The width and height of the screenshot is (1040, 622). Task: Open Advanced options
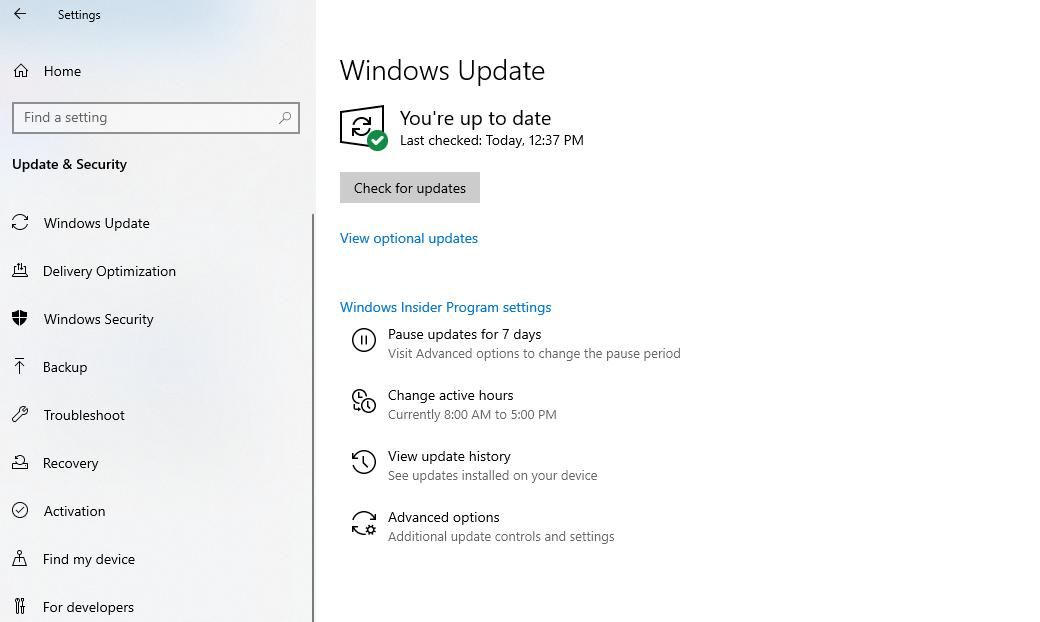point(444,517)
